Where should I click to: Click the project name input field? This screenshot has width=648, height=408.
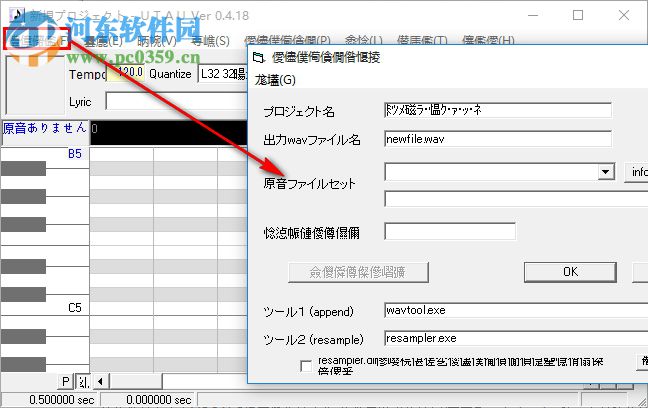click(x=498, y=110)
